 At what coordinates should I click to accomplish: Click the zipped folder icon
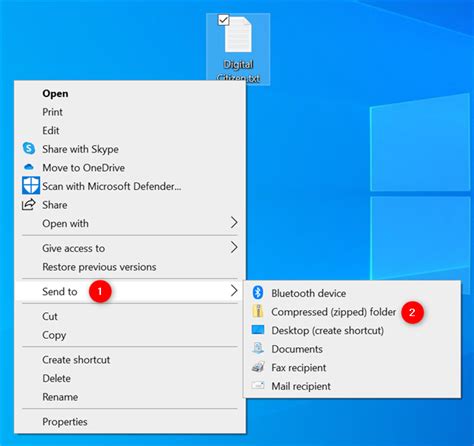(x=258, y=311)
